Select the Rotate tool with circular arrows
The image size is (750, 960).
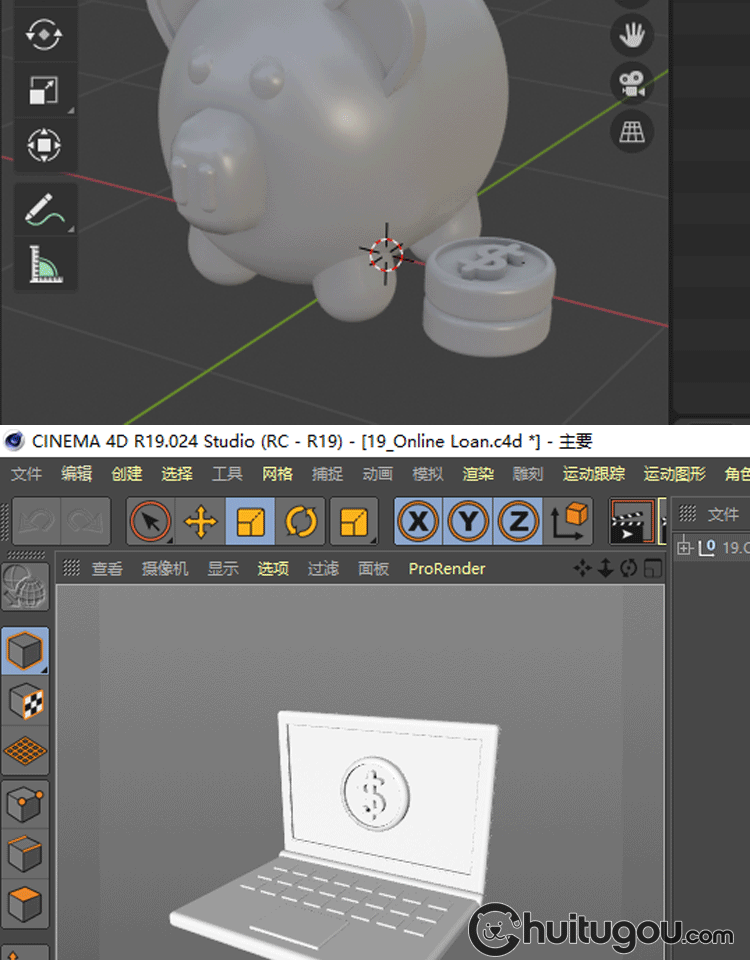point(301,522)
